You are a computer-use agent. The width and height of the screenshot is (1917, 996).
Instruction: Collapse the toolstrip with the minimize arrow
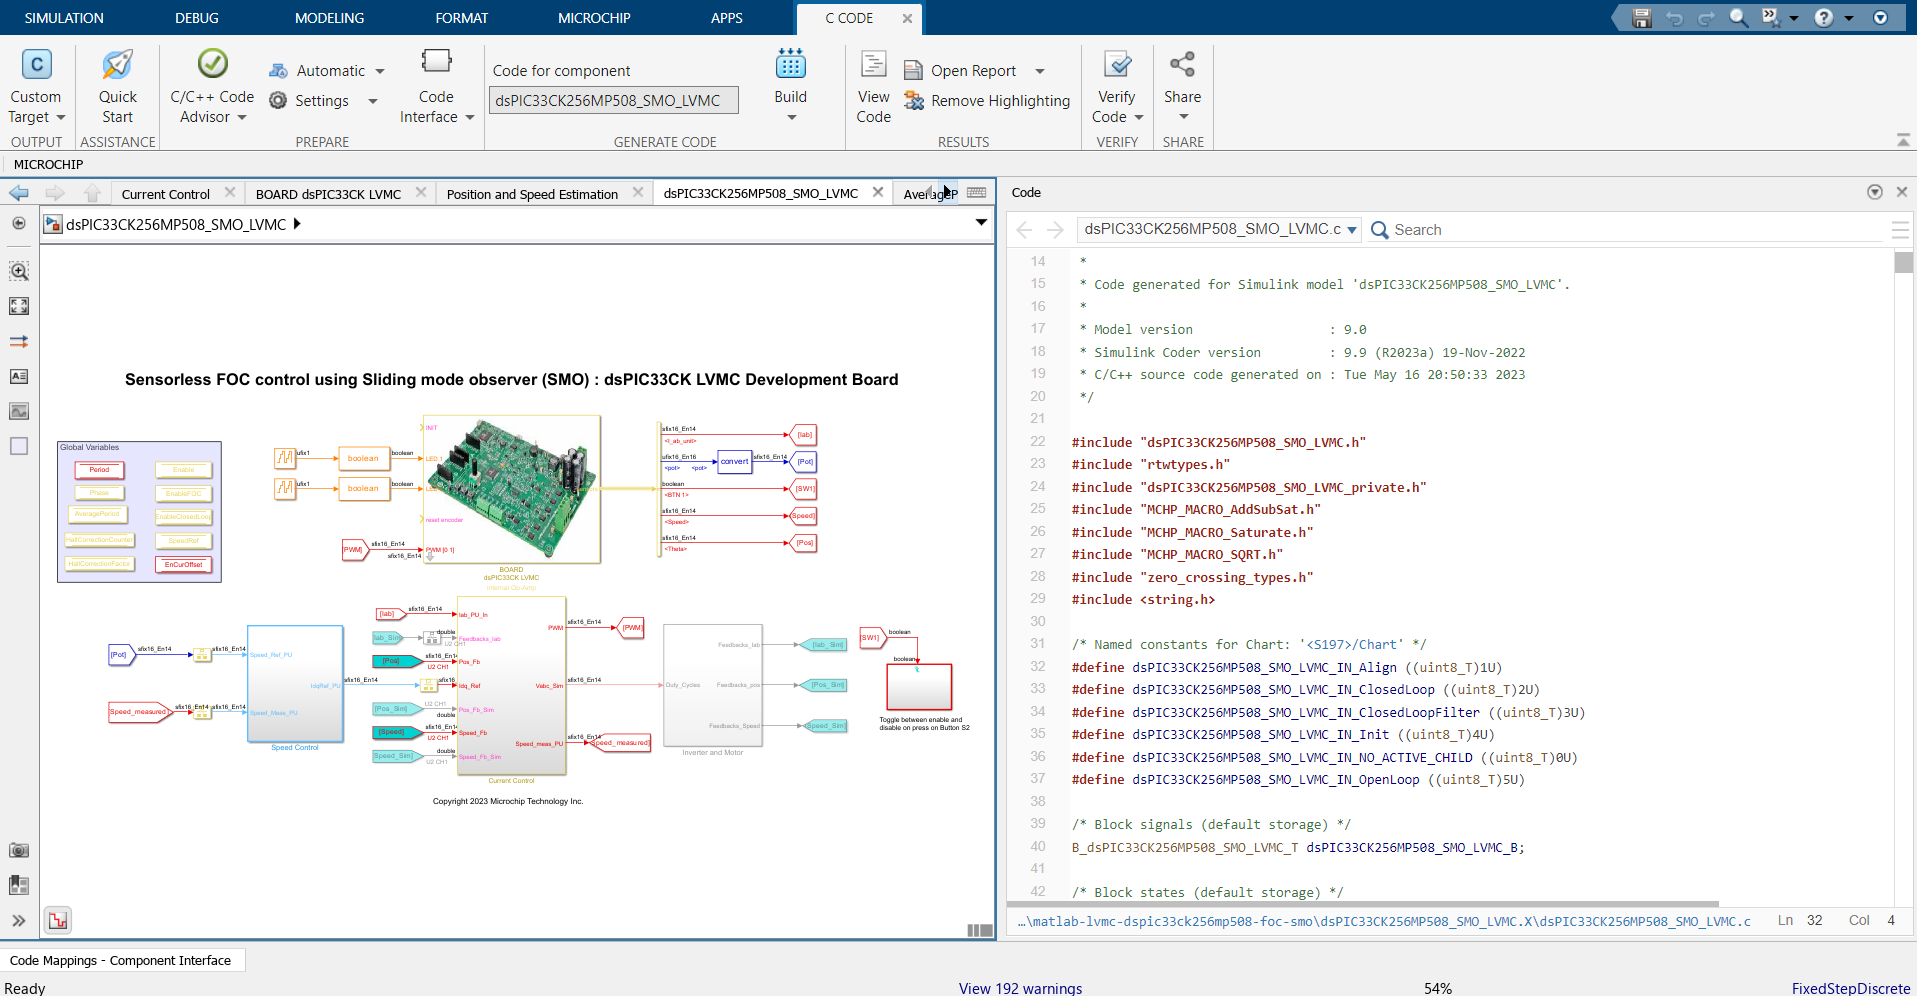click(x=1903, y=141)
